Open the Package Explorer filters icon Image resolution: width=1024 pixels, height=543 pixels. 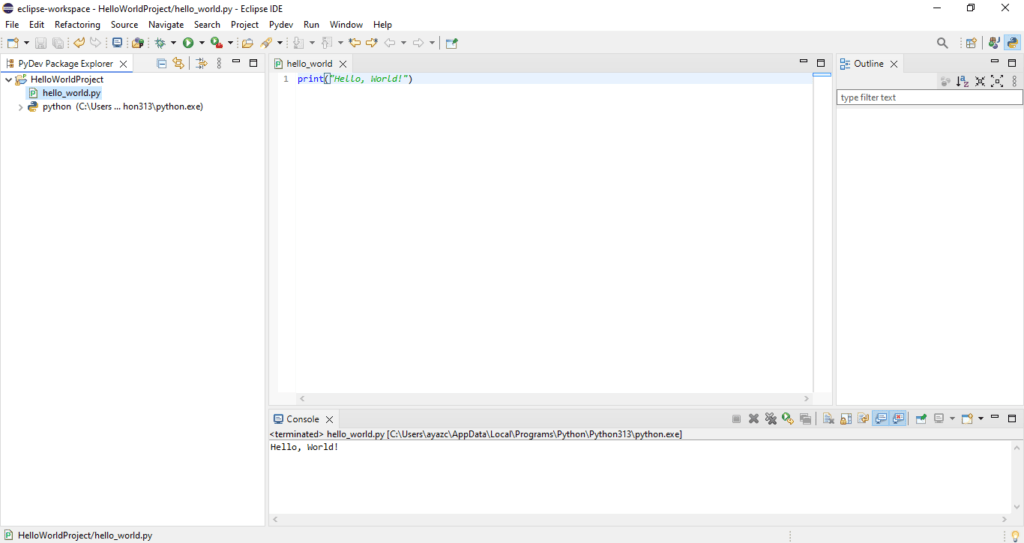202,63
